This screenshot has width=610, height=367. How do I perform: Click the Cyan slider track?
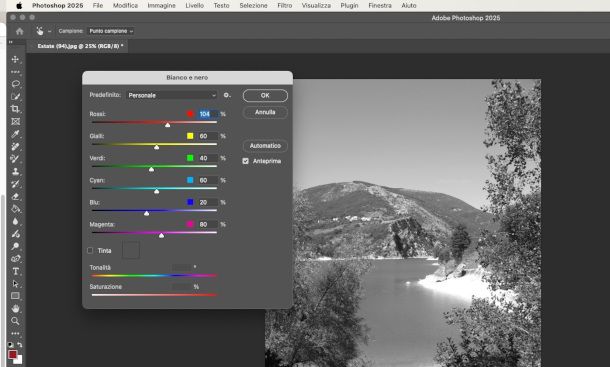coord(154,188)
